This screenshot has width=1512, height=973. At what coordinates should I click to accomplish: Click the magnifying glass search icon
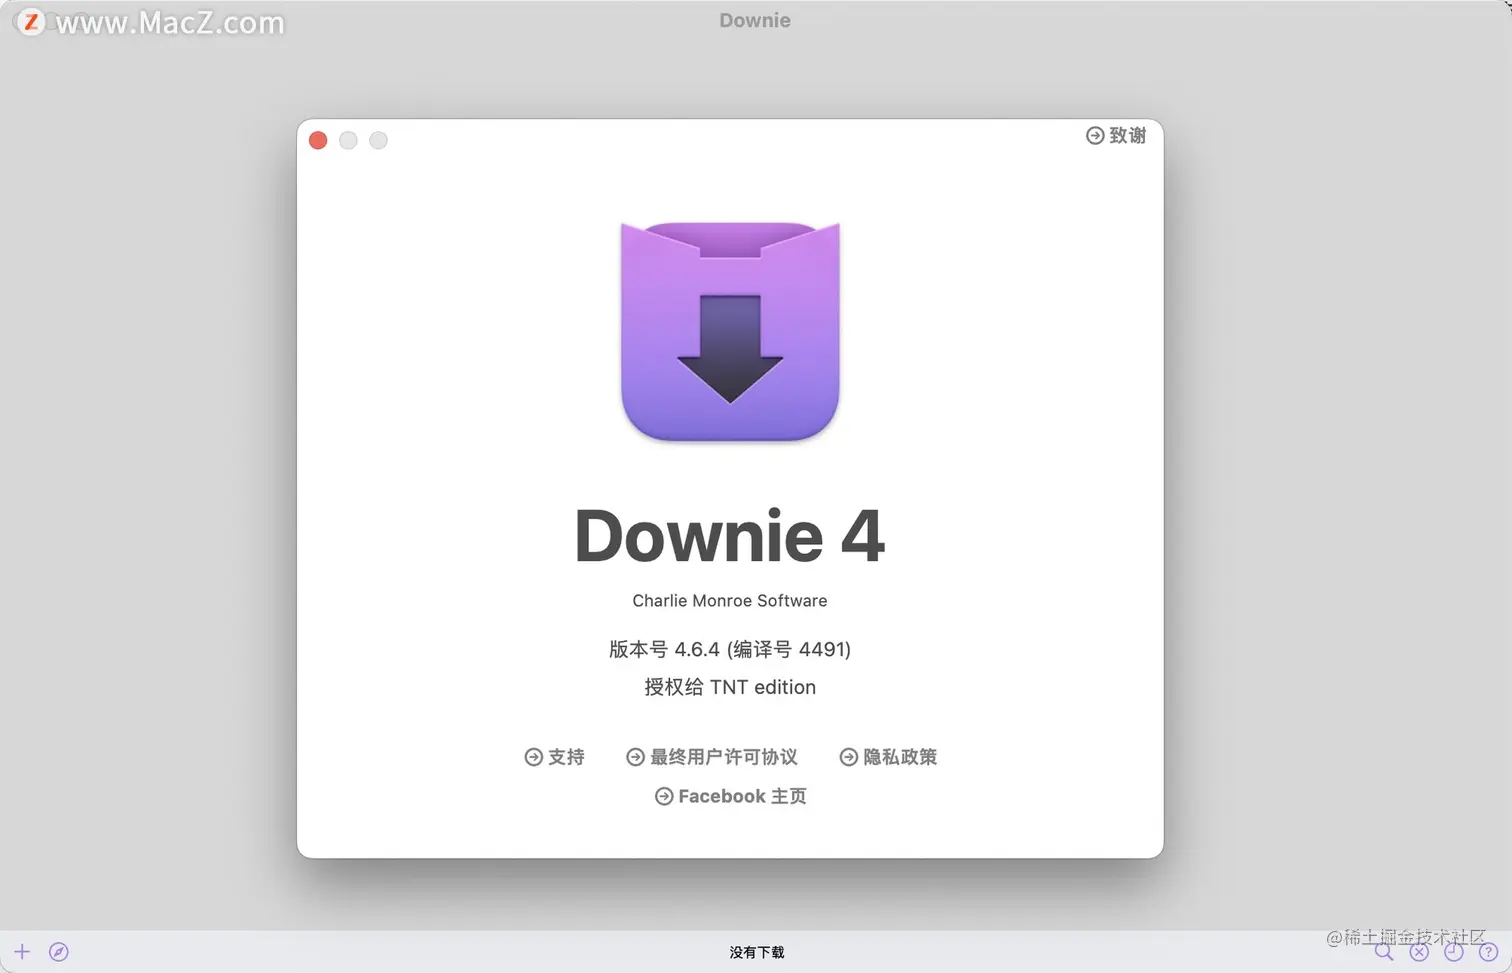[1384, 952]
